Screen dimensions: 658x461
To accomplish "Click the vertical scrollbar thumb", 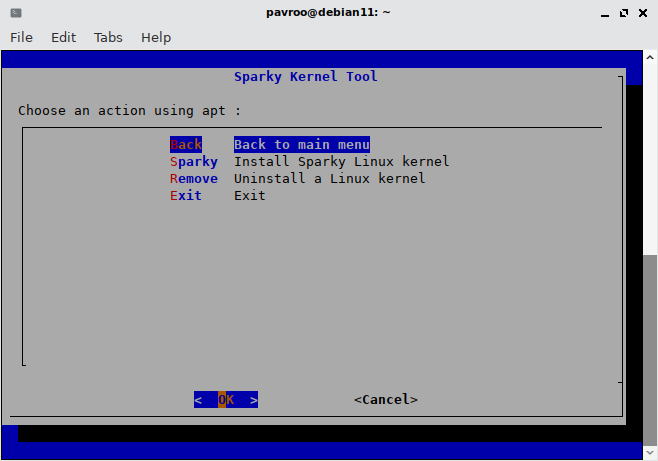I will pyautogui.click(x=650, y=350).
